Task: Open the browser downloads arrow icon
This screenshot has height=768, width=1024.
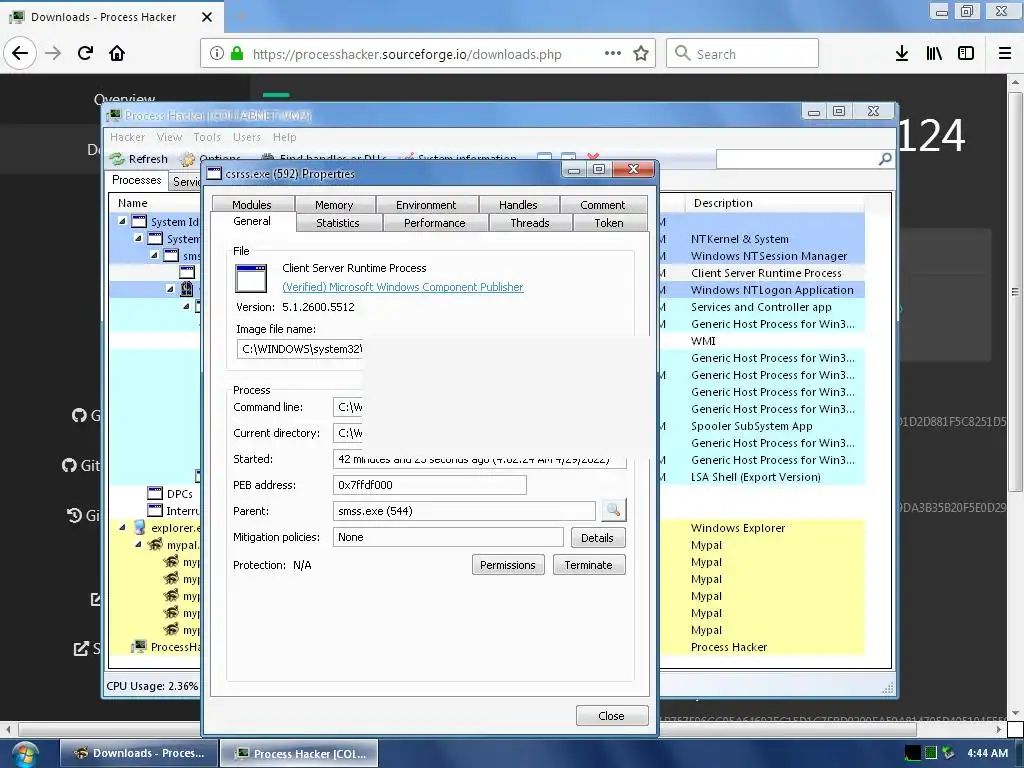Action: click(x=902, y=54)
